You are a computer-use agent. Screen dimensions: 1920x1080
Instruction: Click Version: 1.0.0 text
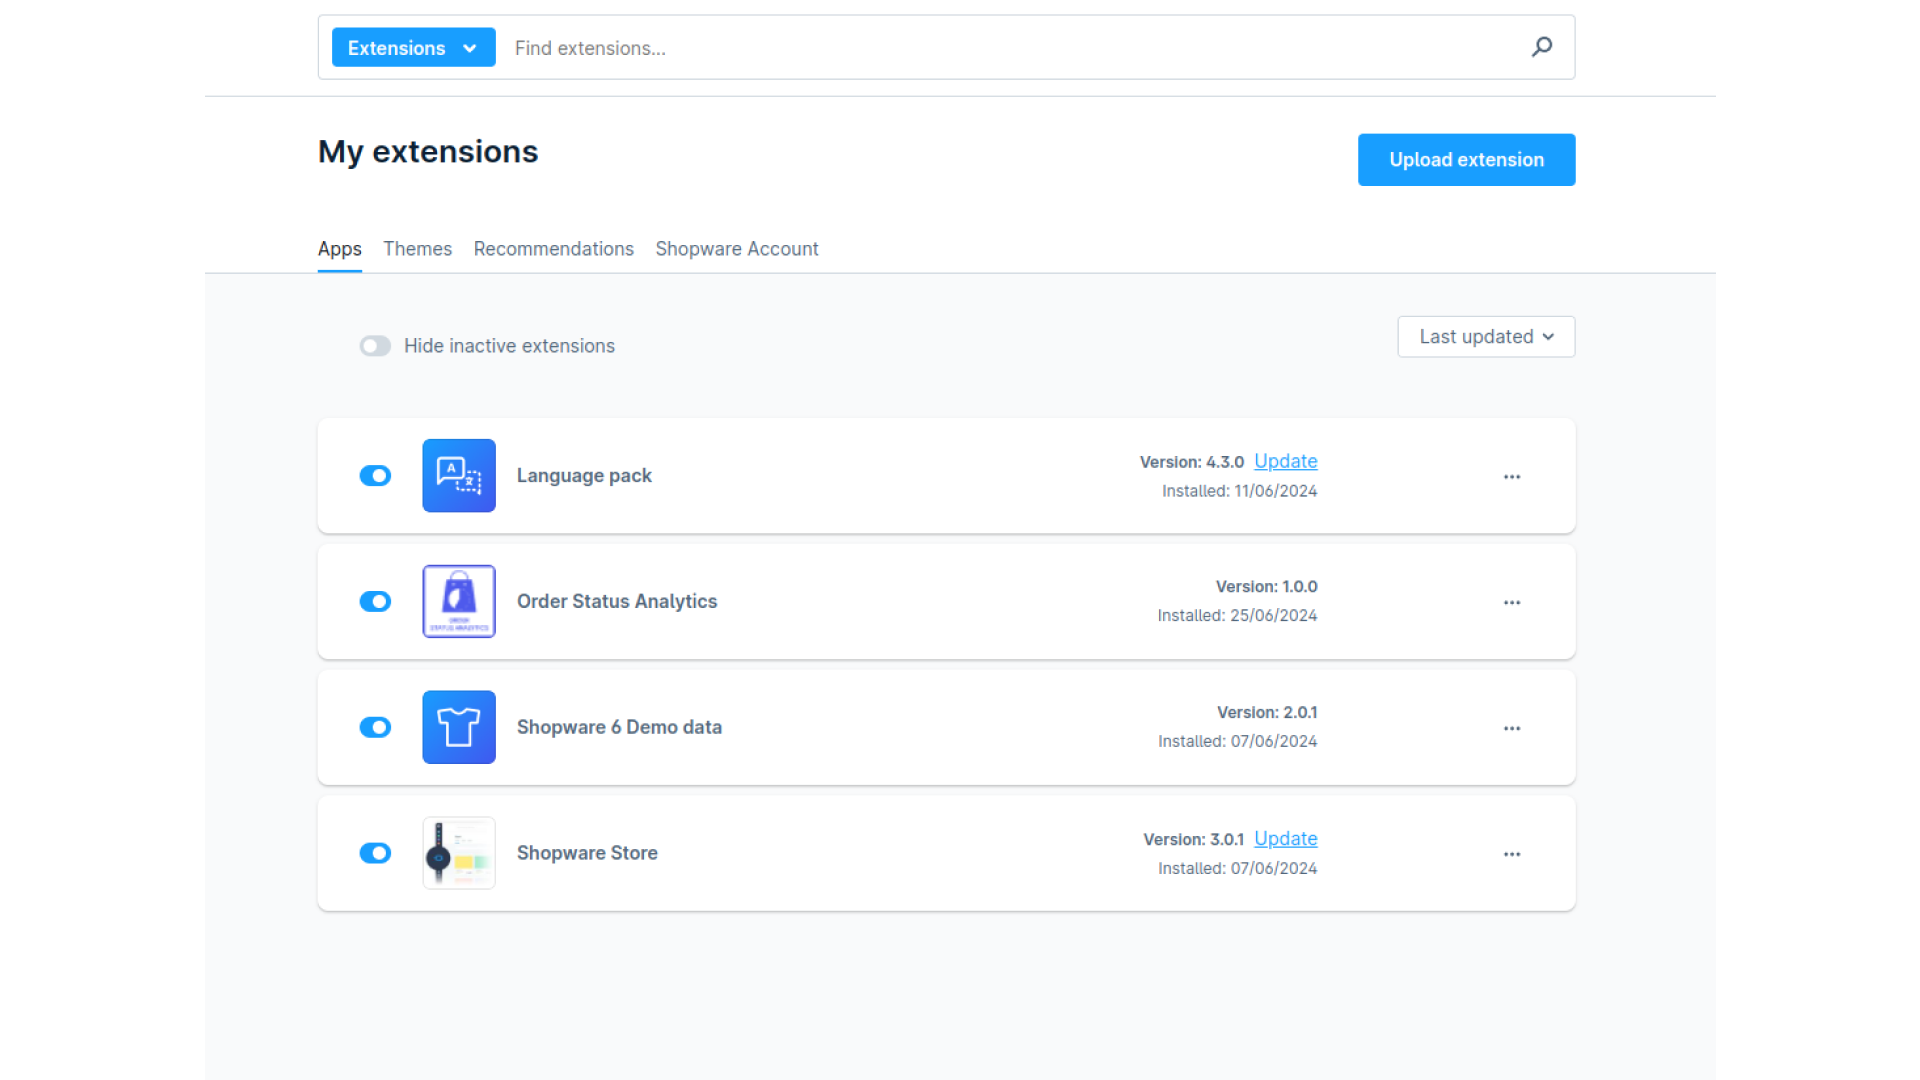coord(1266,587)
